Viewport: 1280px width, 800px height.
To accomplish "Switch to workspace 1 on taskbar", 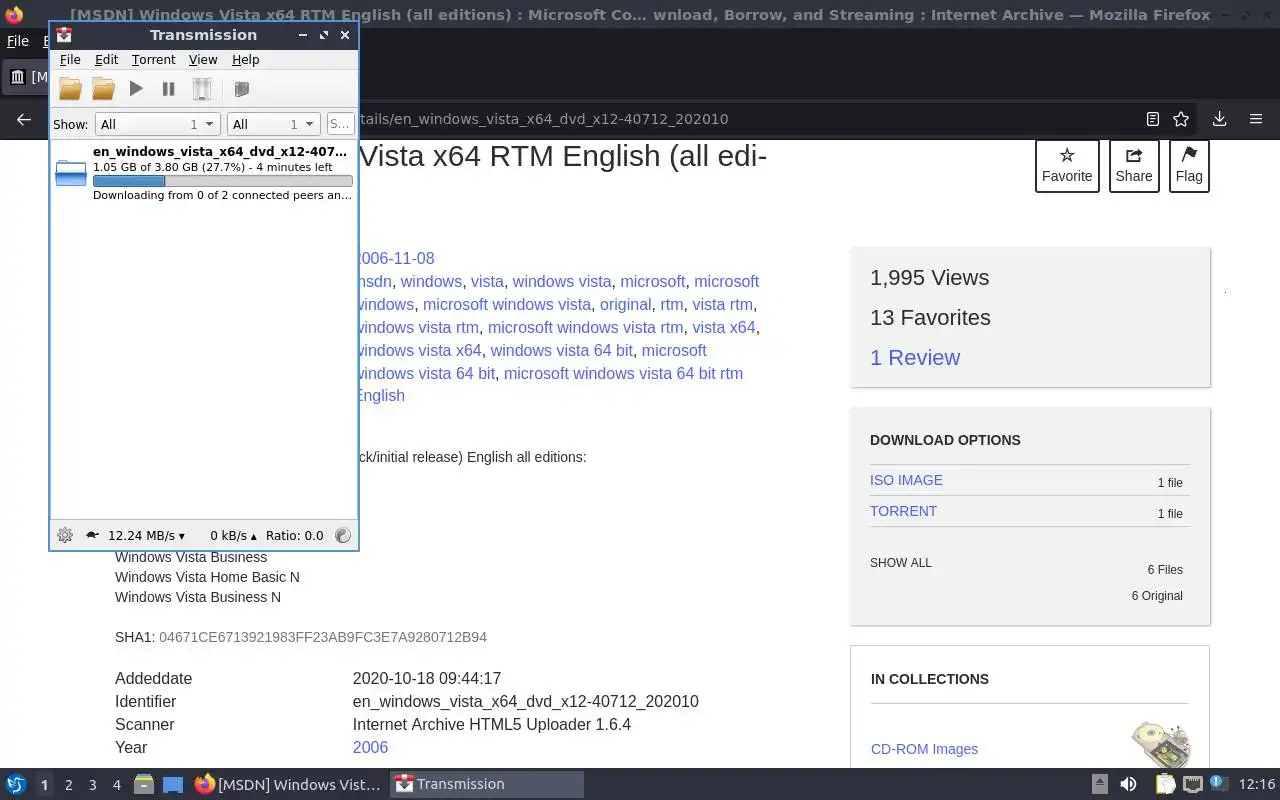I will pyautogui.click(x=44, y=785).
